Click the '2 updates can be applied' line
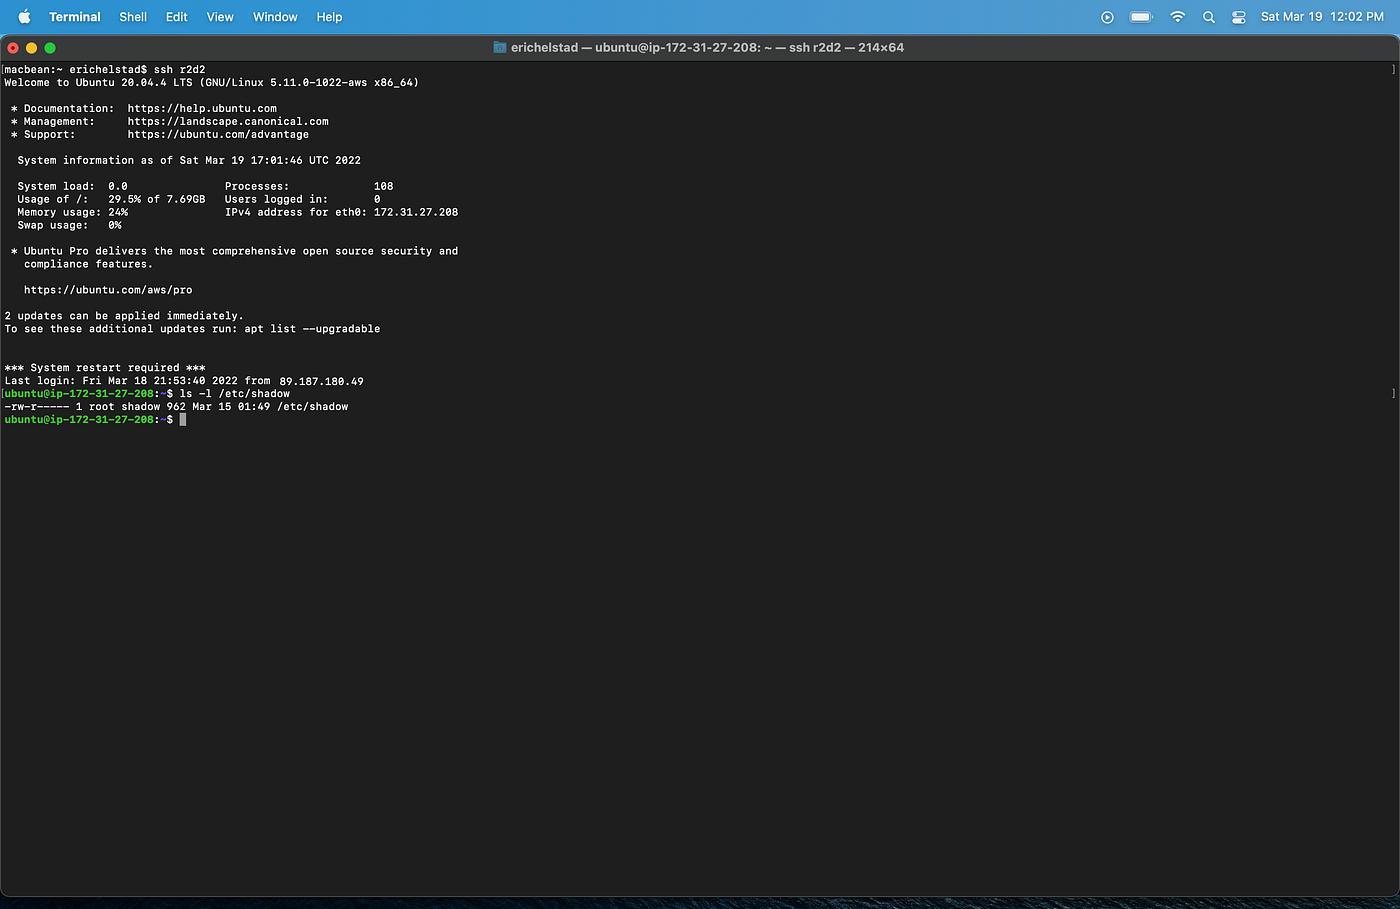Image resolution: width=1400 pixels, height=909 pixels. click(124, 316)
